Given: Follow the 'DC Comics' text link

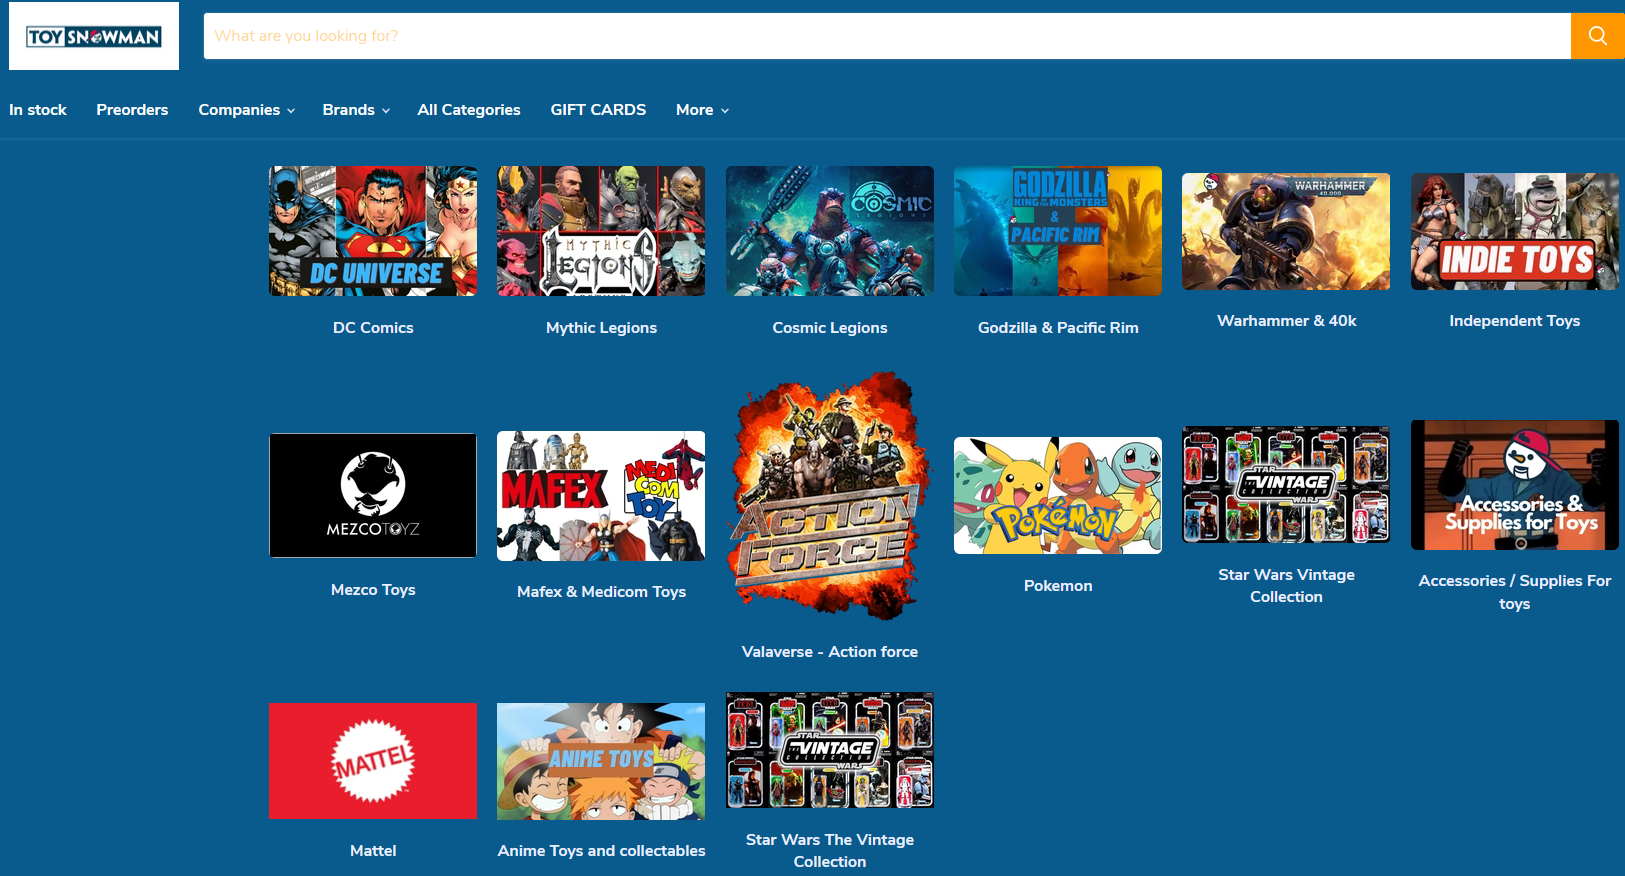Looking at the screenshot, I should coord(373,328).
